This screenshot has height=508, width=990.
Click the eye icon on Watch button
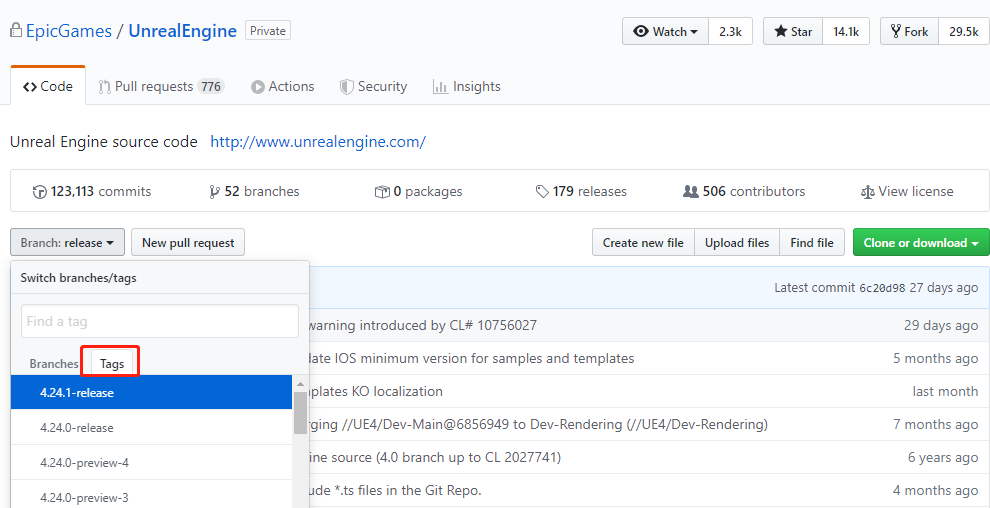(x=641, y=32)
